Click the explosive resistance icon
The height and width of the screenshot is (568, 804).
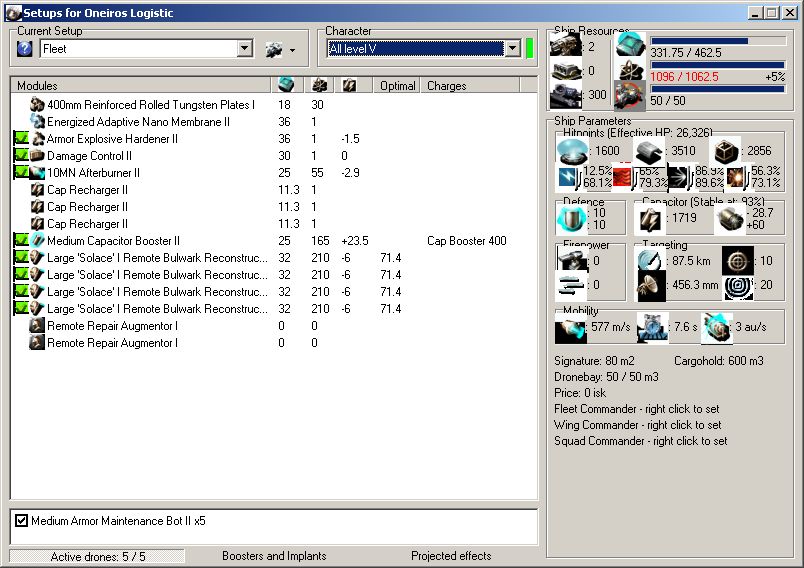click(x=735, y=177)
